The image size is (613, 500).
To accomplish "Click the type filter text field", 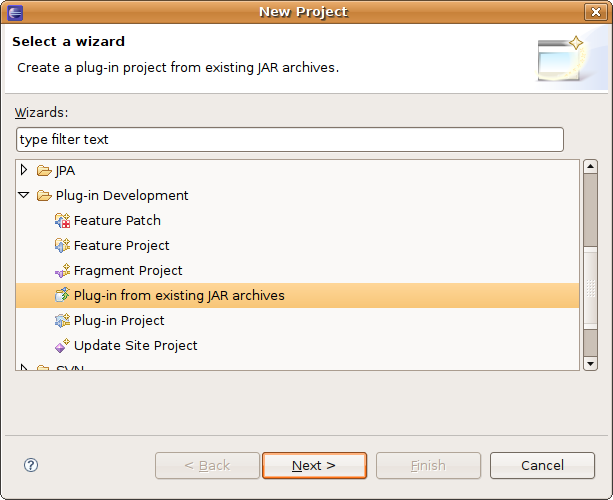I will (x=290, y=139).
